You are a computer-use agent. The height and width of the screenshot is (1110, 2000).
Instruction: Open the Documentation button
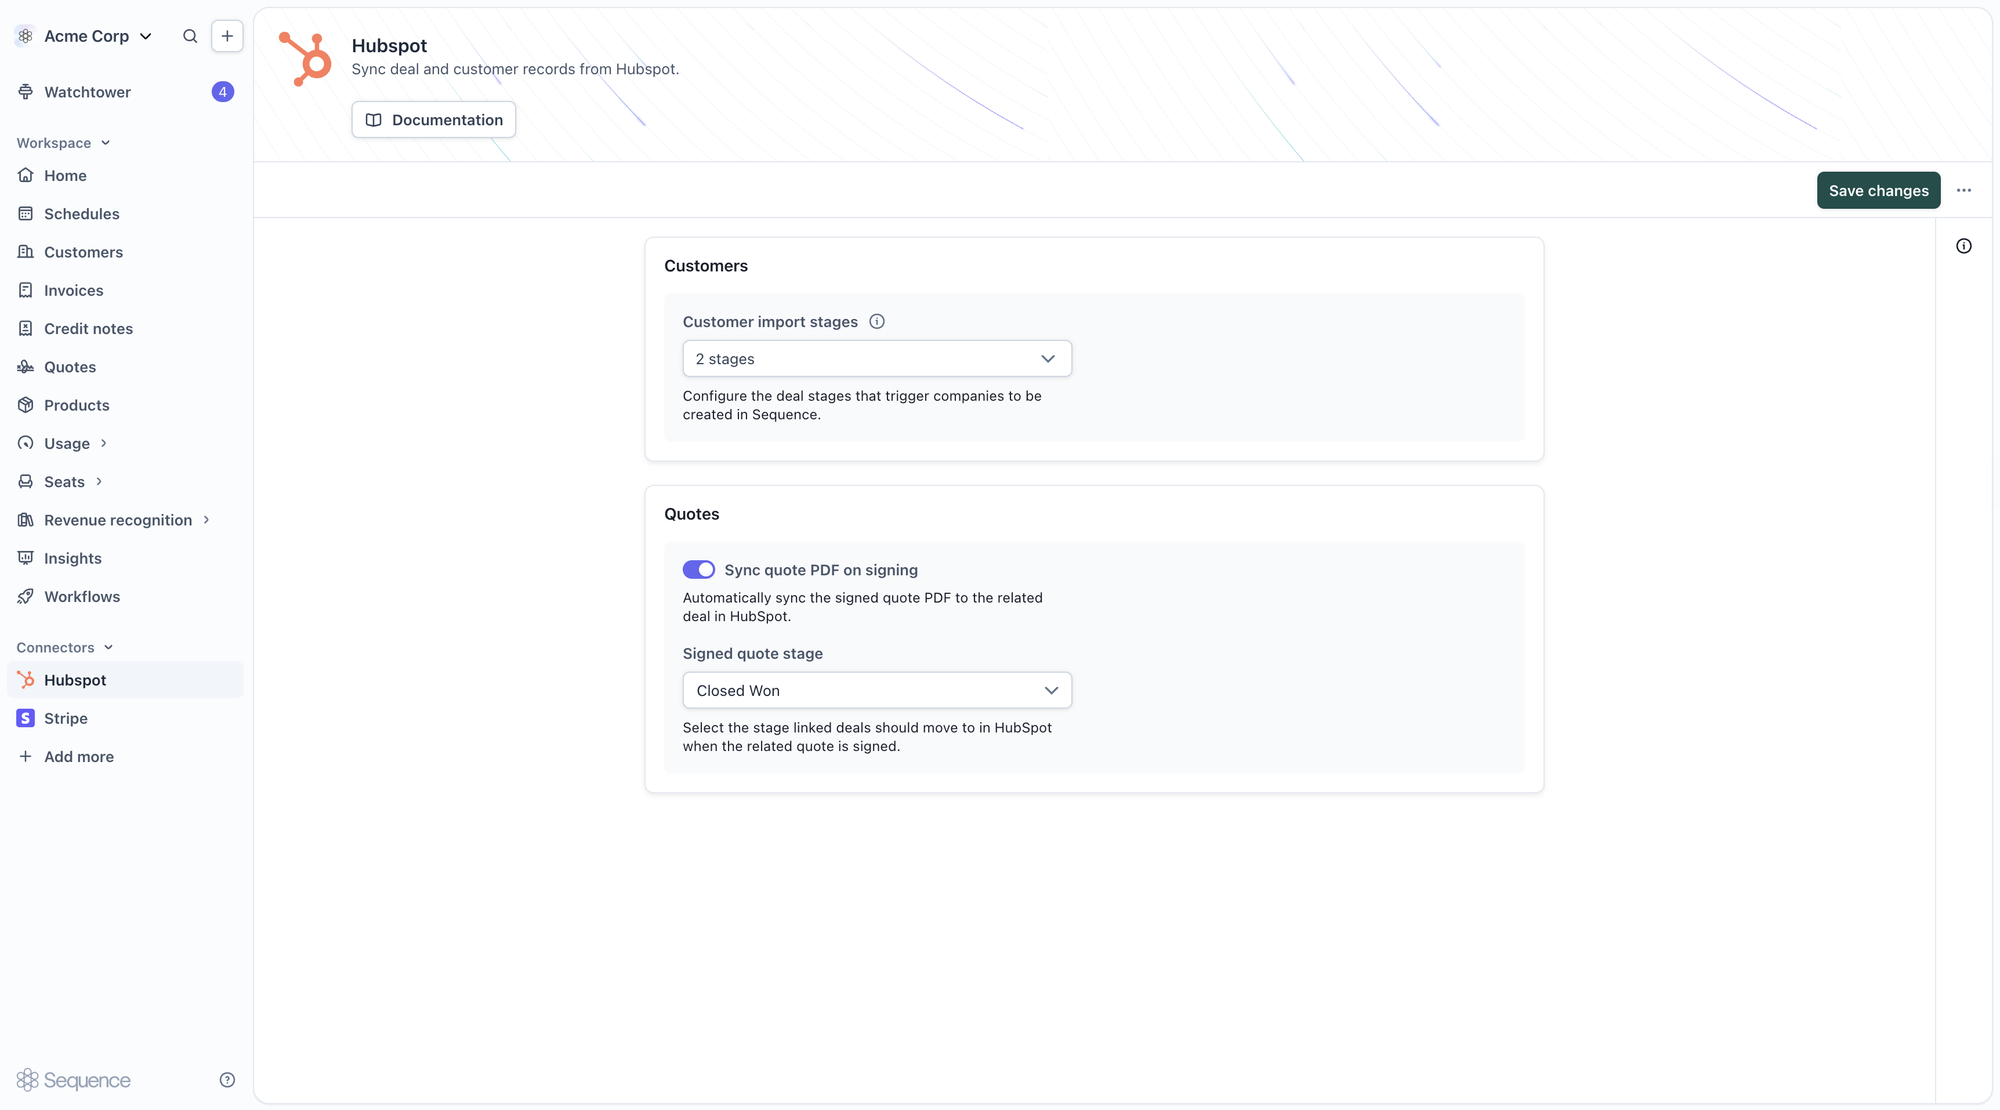[433, 120]
